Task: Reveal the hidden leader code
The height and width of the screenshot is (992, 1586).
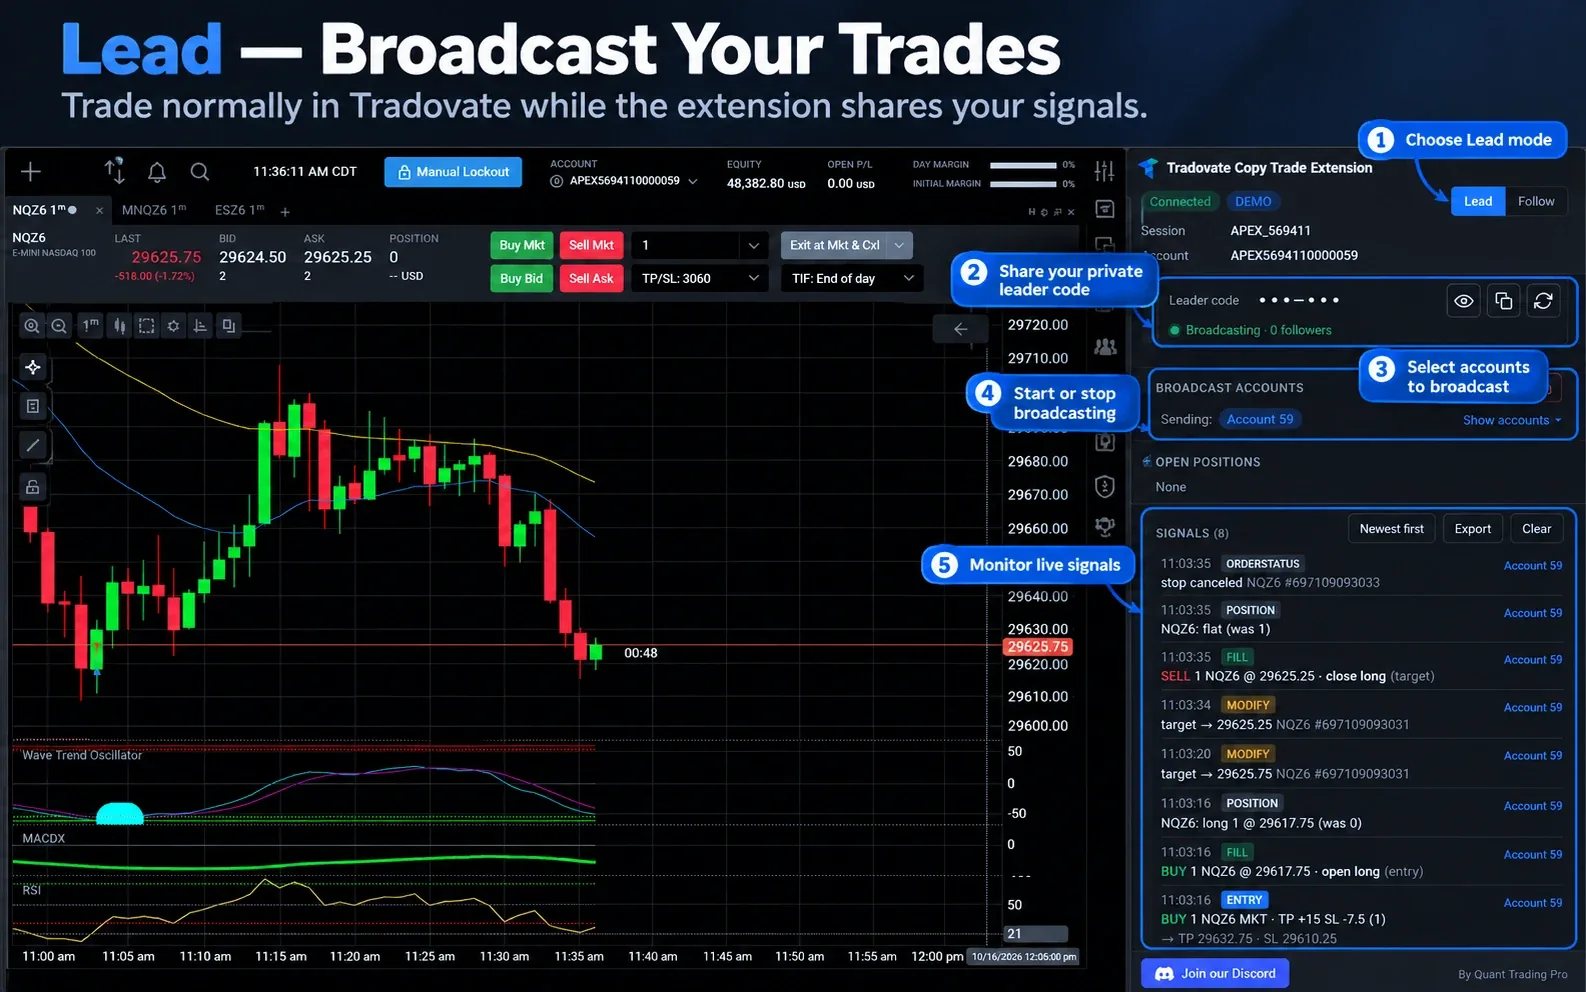Action: [1464, 301]
